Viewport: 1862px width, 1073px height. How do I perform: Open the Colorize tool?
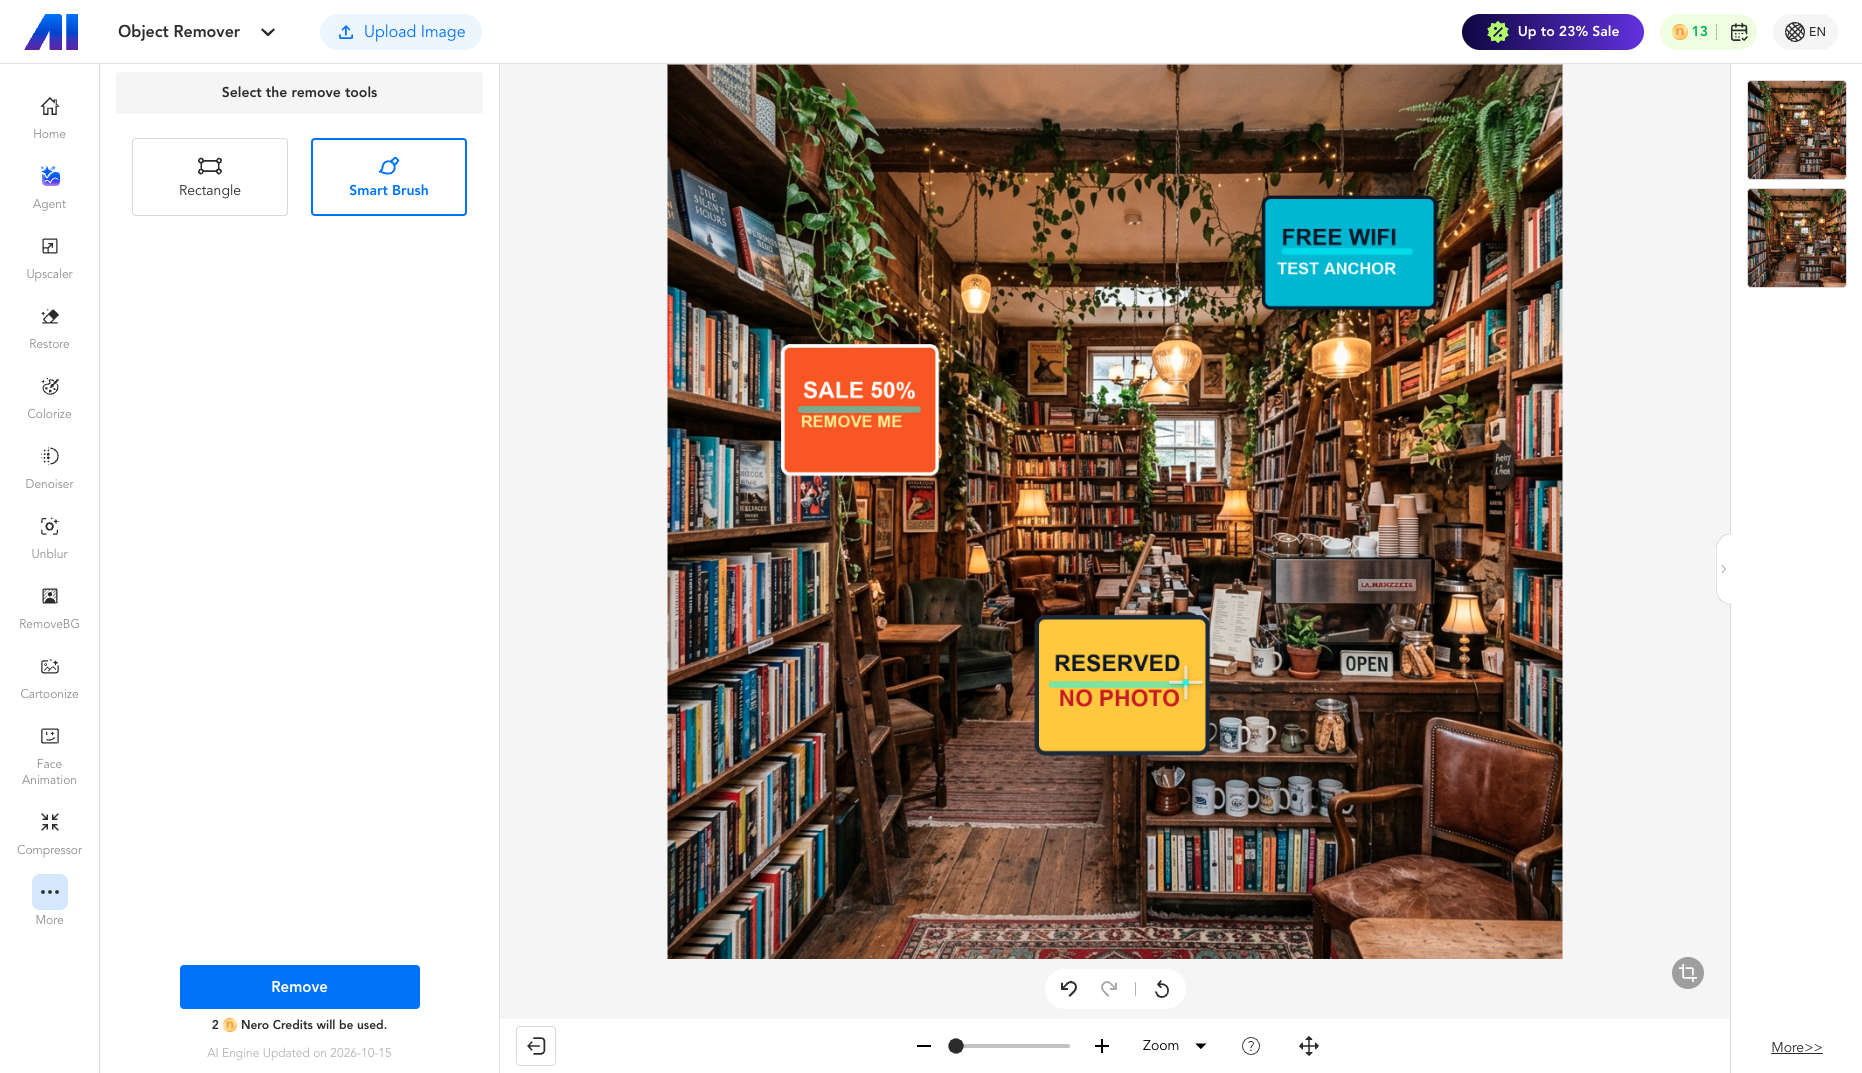point(49,398)
